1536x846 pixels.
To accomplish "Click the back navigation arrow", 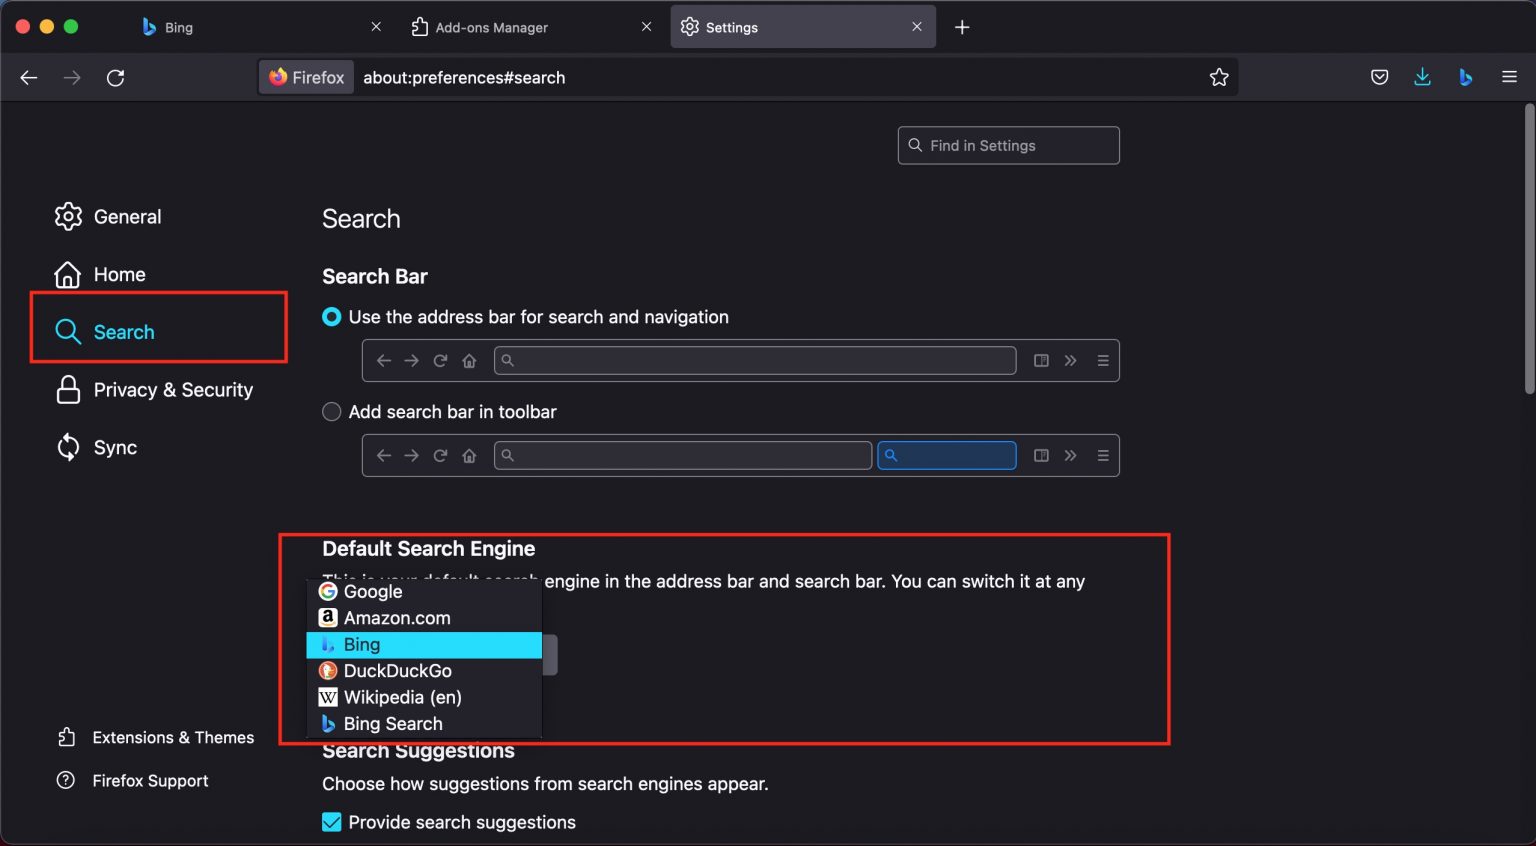I will coord(28,77).
